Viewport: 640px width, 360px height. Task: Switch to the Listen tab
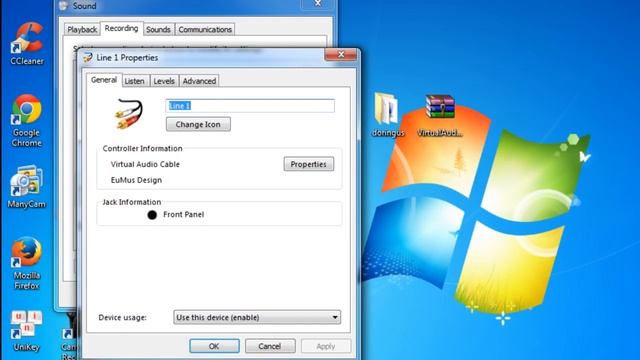pos(134,81)
